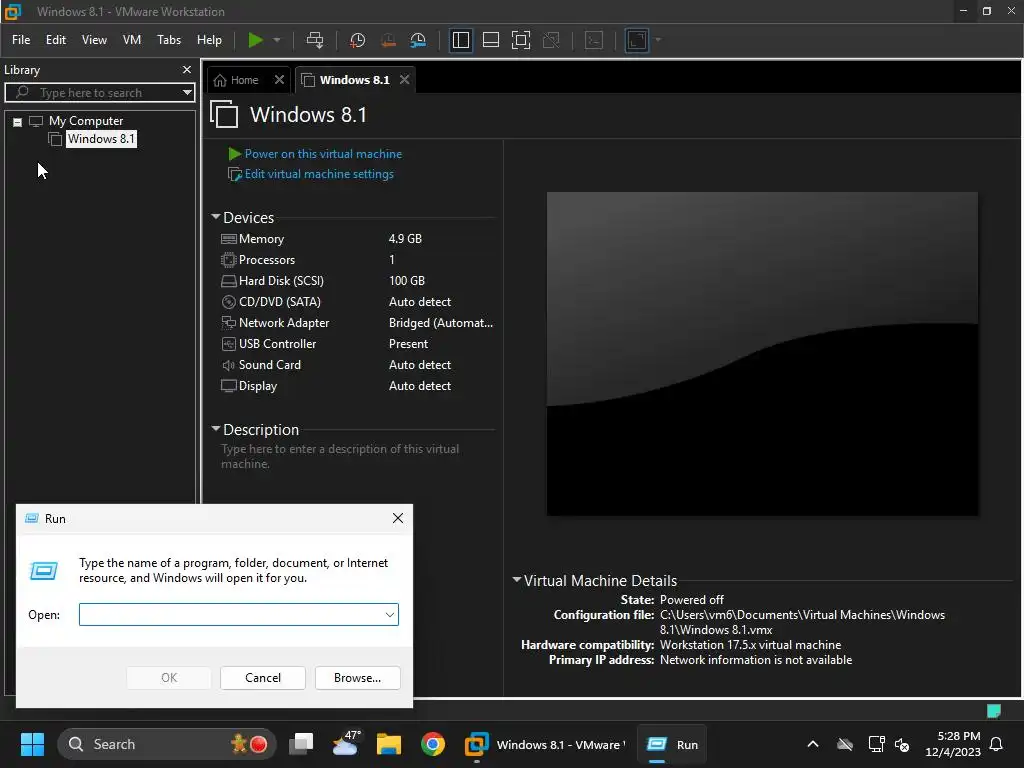Click the console view toolbar icon
The width and height of the screenshot is (1024, 768).
(594, 40)
